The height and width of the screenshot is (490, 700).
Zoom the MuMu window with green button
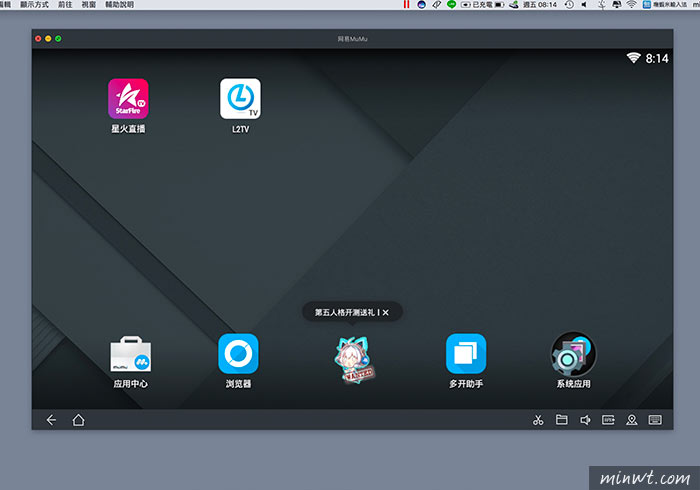[x=58, y=39]
